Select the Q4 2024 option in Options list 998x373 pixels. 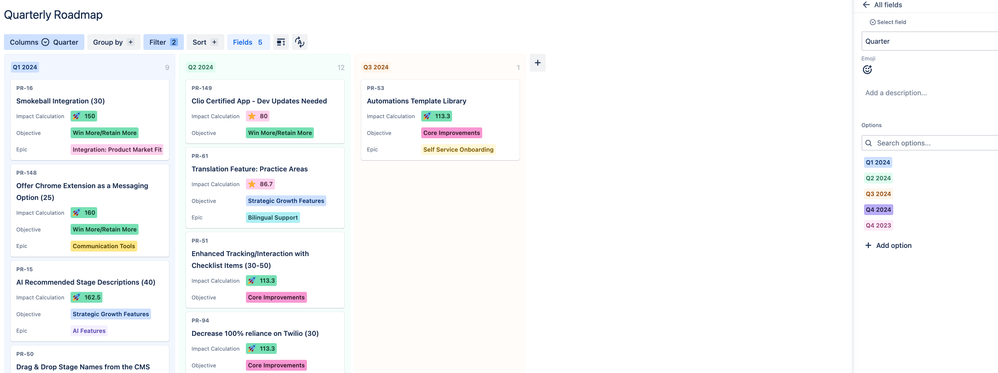point(878,209)
